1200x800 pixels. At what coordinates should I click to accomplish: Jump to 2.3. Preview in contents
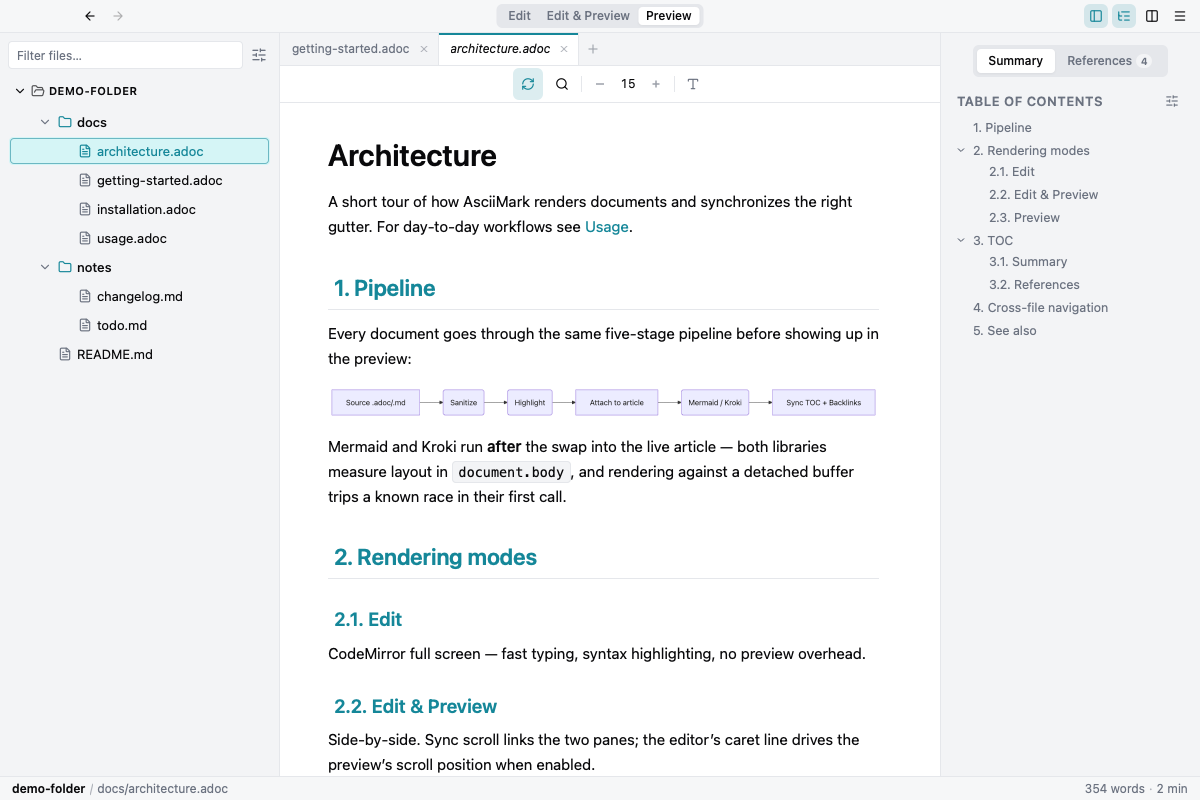[x=1024, y=218]
